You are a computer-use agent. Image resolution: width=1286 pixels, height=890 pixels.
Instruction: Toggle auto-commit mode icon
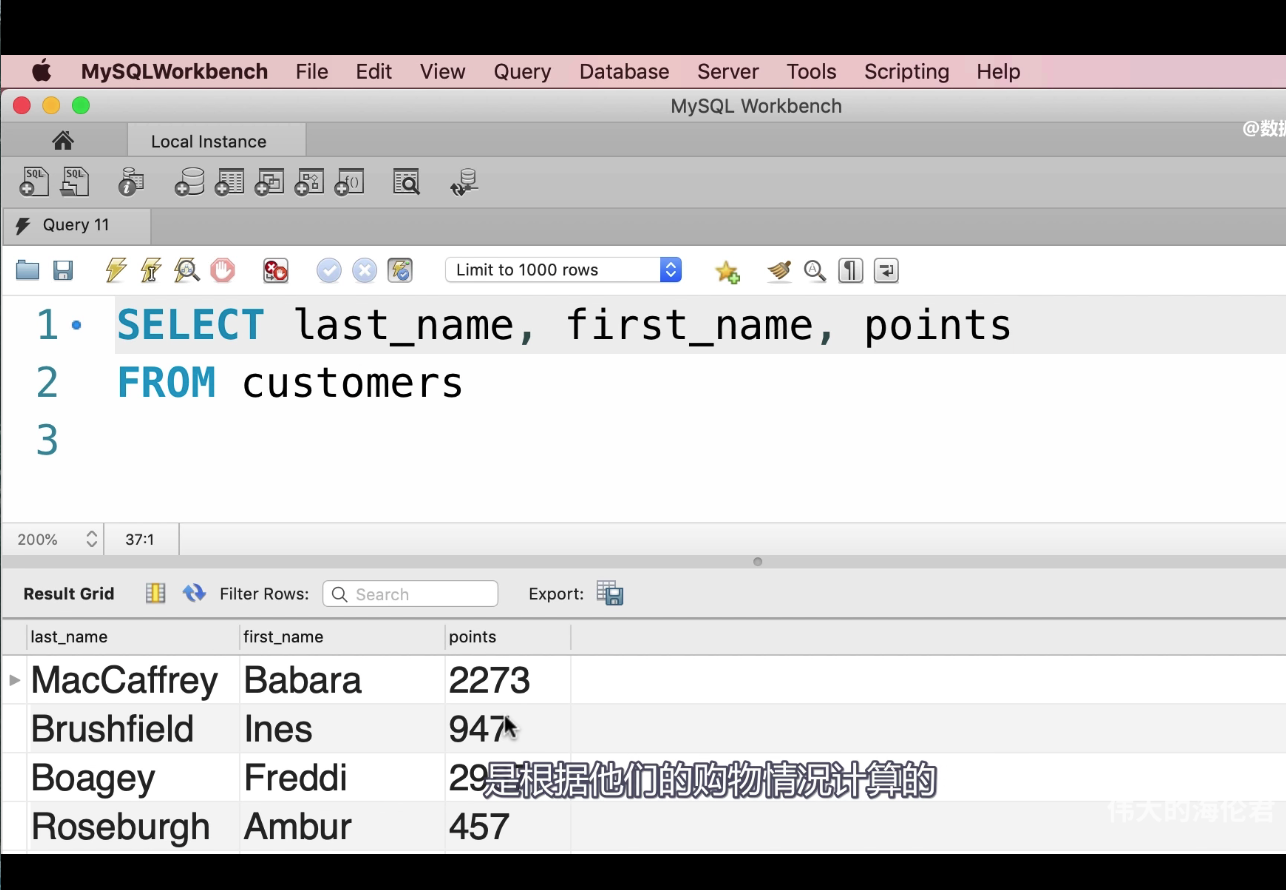[400, 270]
